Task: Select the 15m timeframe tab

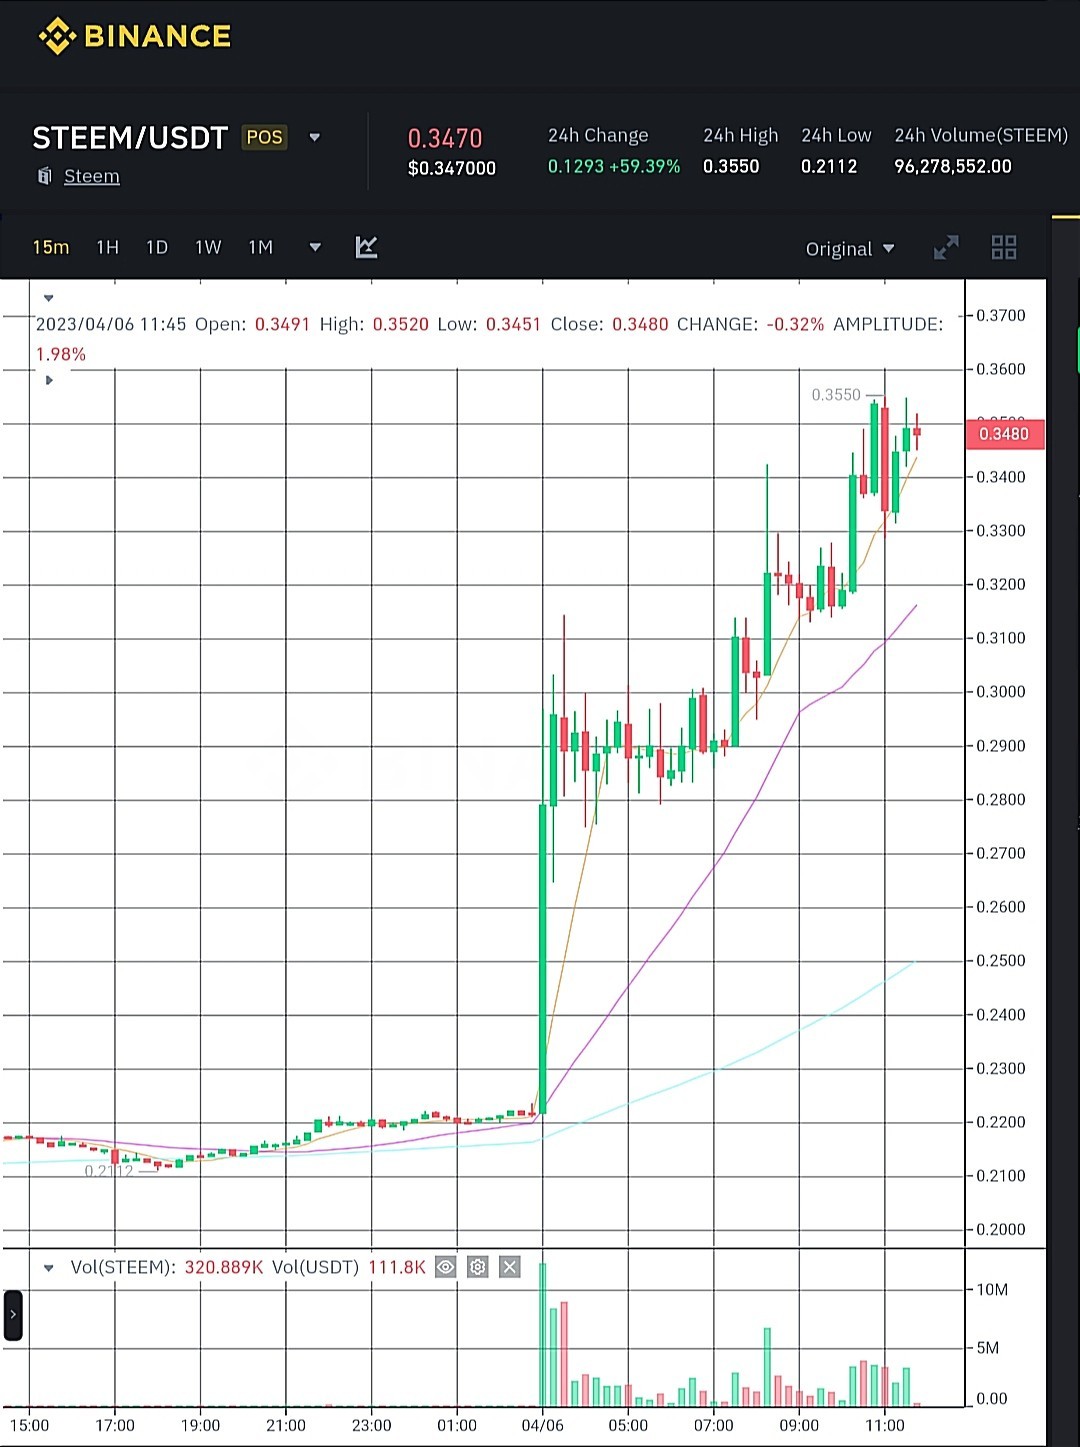Action: coord(51,247)
